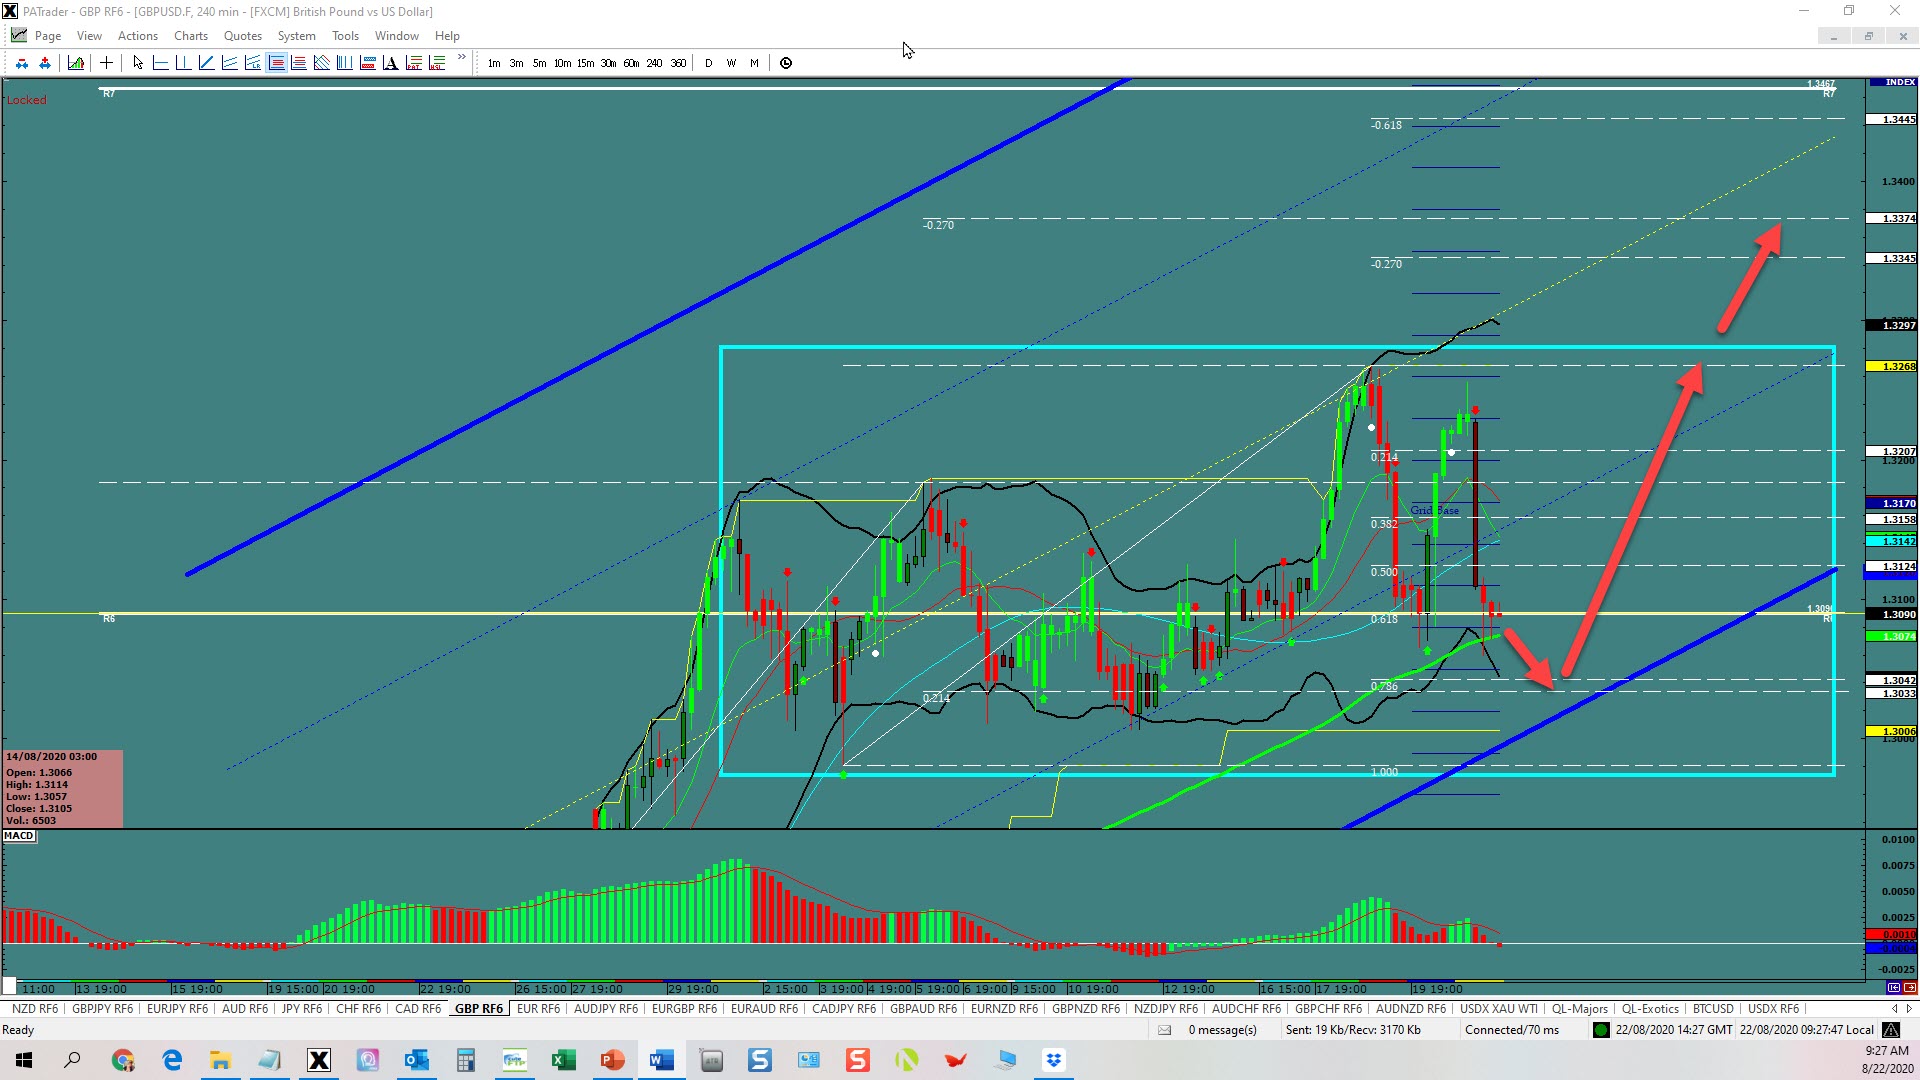This screenshot has width=1920, height=1080.
Task: Switch to the EUR RF6 page tab
Action: pos(538,1009)
